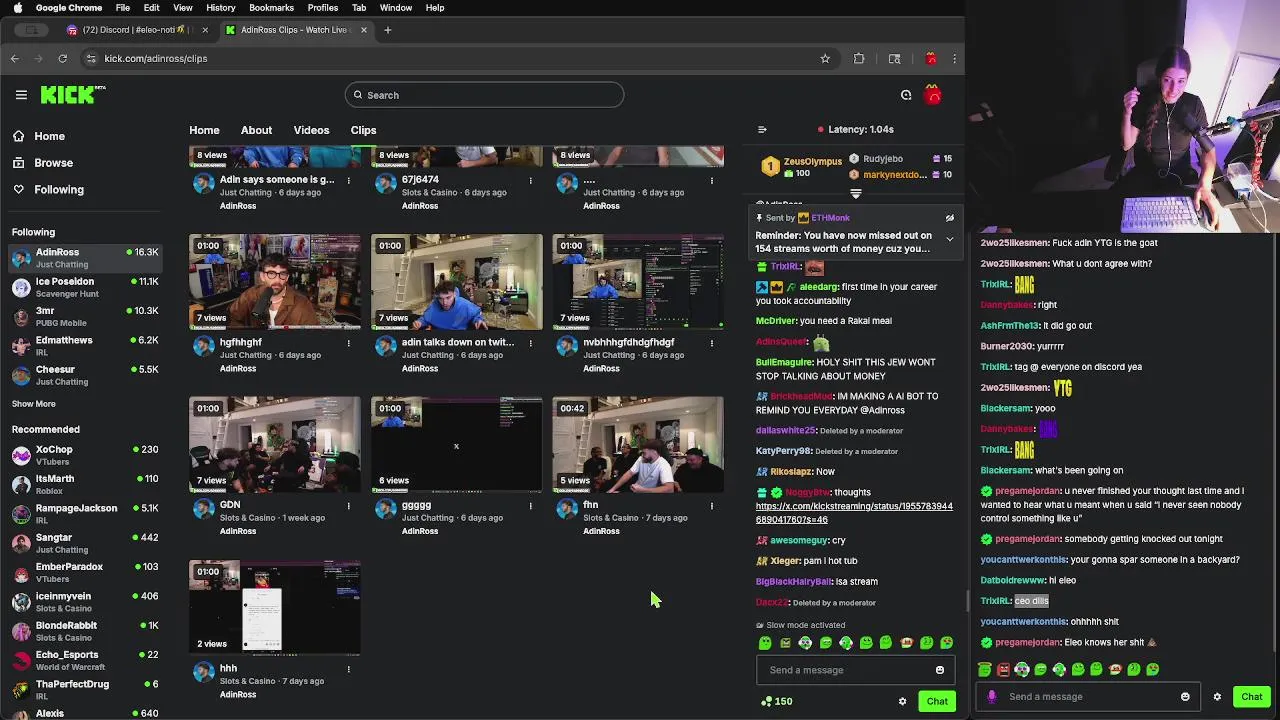Open options menu for the 'hgfhhghf' clip
Viewport: 1280px width, 720px height.
[x=349, y=343]
